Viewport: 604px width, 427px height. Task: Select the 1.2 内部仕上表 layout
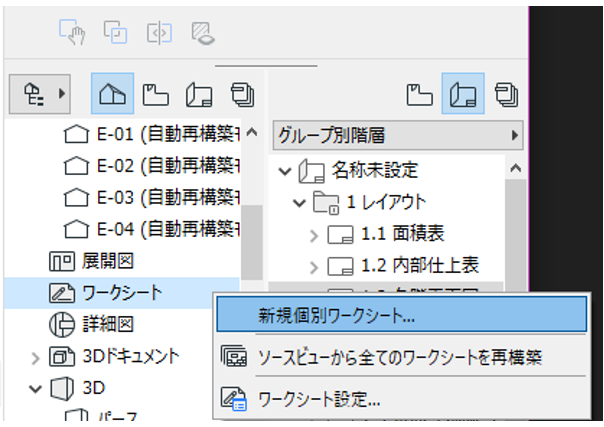point(420,265)
